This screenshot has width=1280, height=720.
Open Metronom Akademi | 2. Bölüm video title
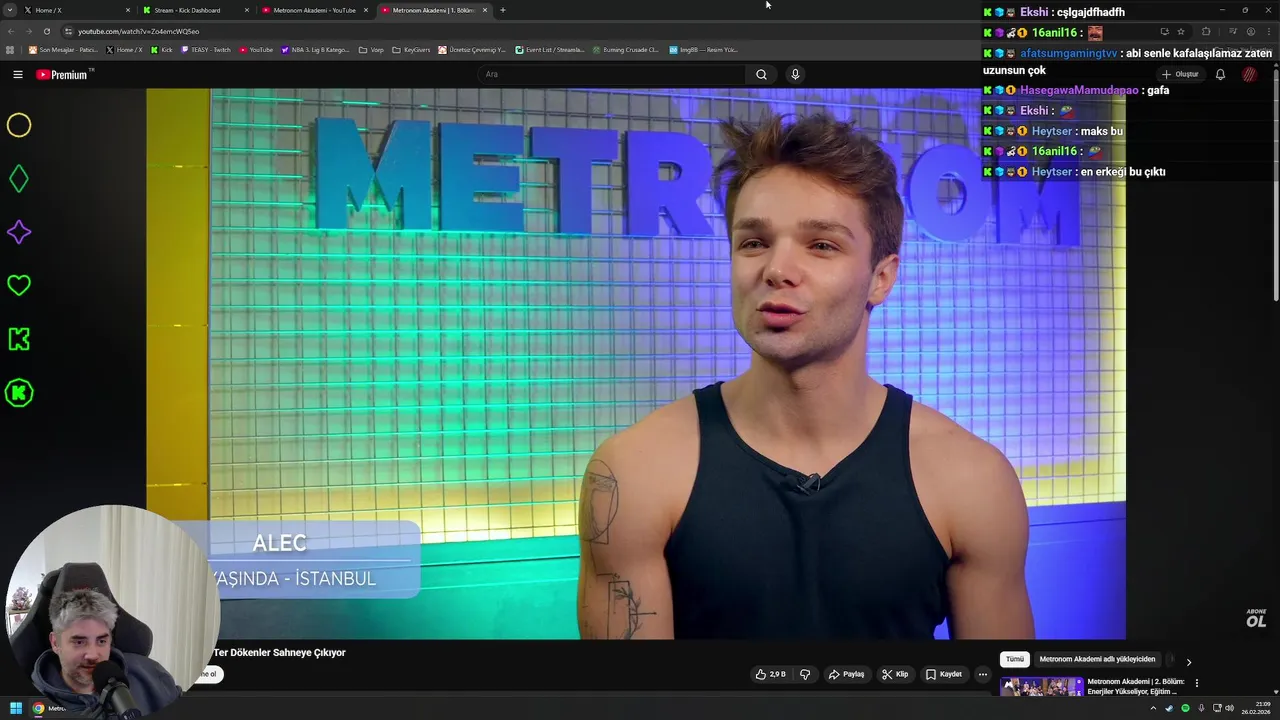[x=1136, y=686]
